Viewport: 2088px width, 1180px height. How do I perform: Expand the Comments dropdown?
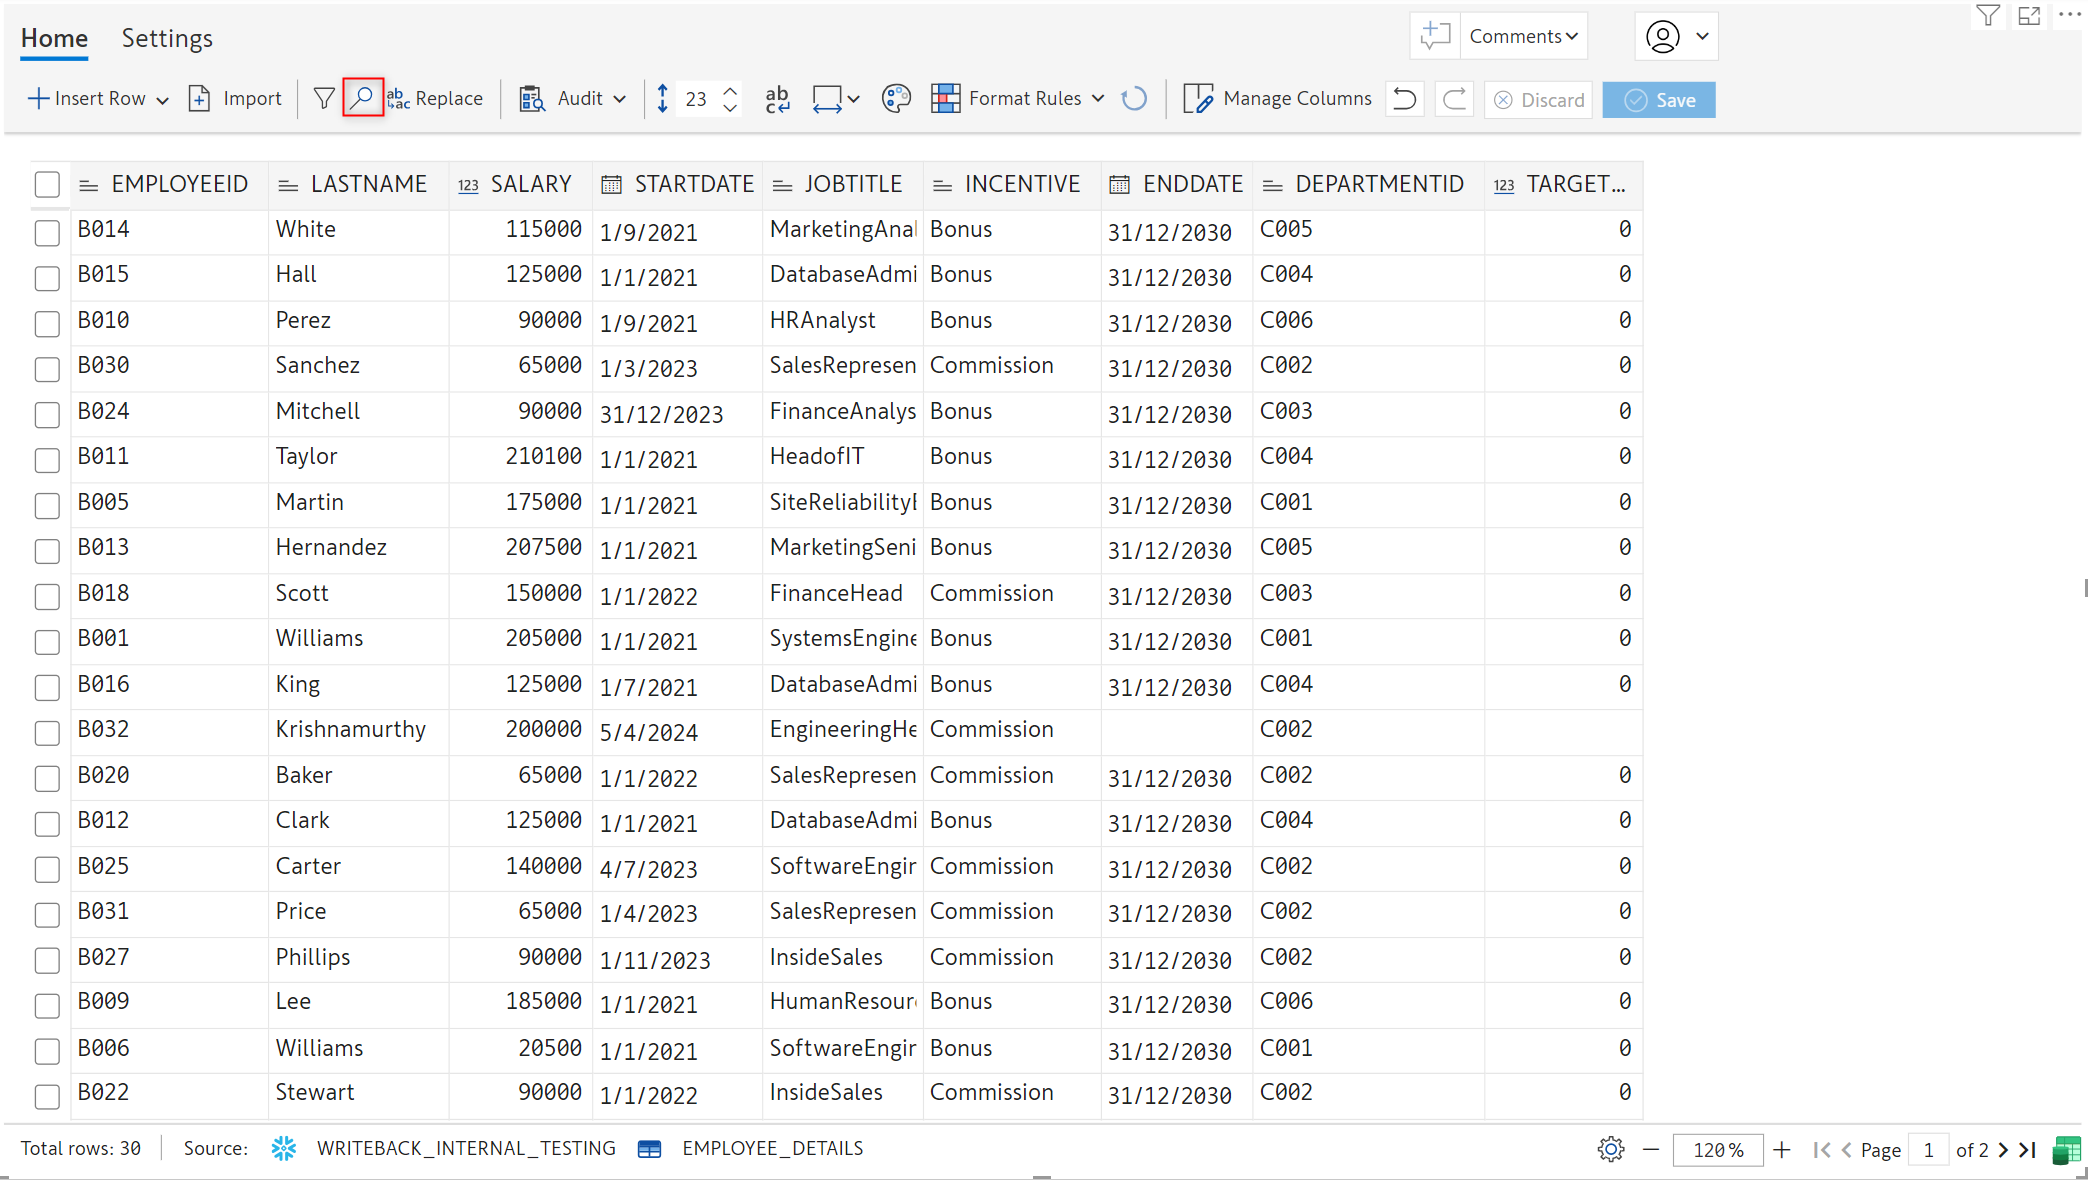pyautogui.click(x=1523, y=36)
